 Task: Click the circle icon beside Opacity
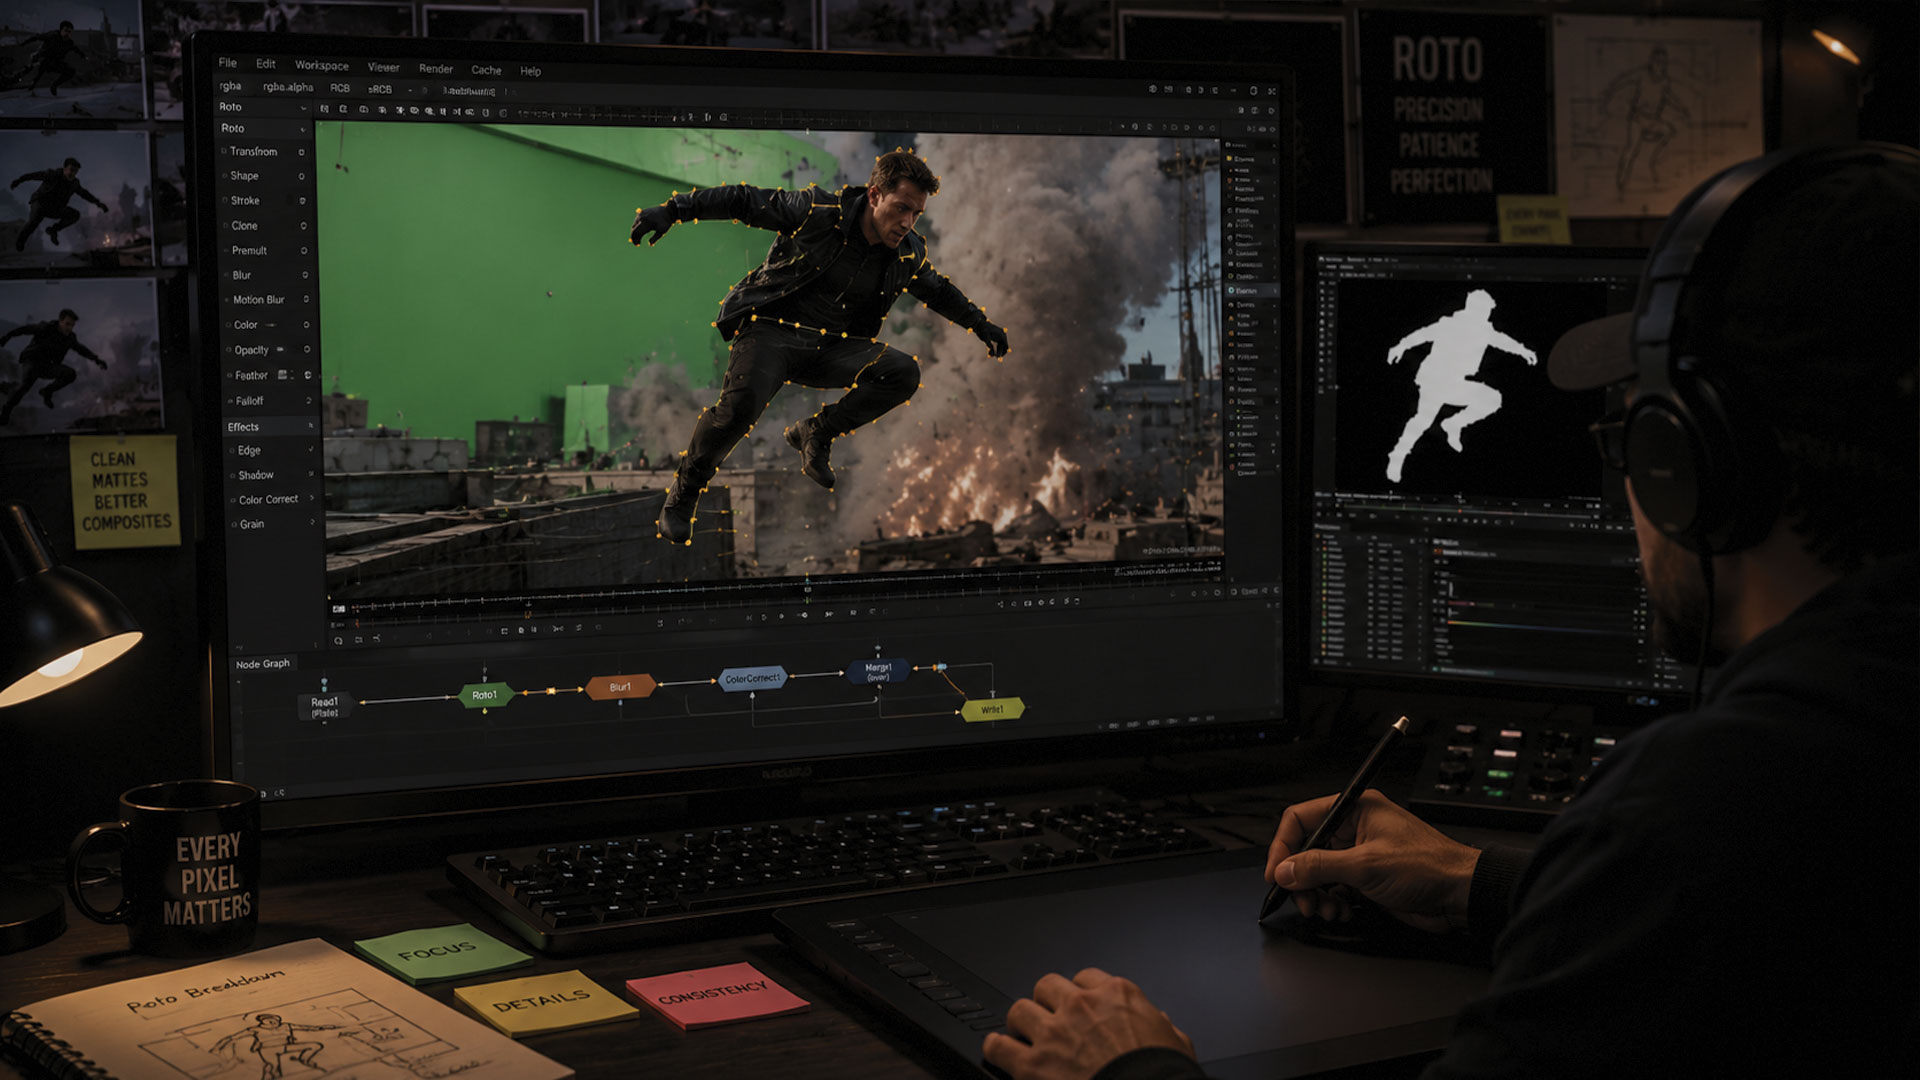click(x=306, y=350)
